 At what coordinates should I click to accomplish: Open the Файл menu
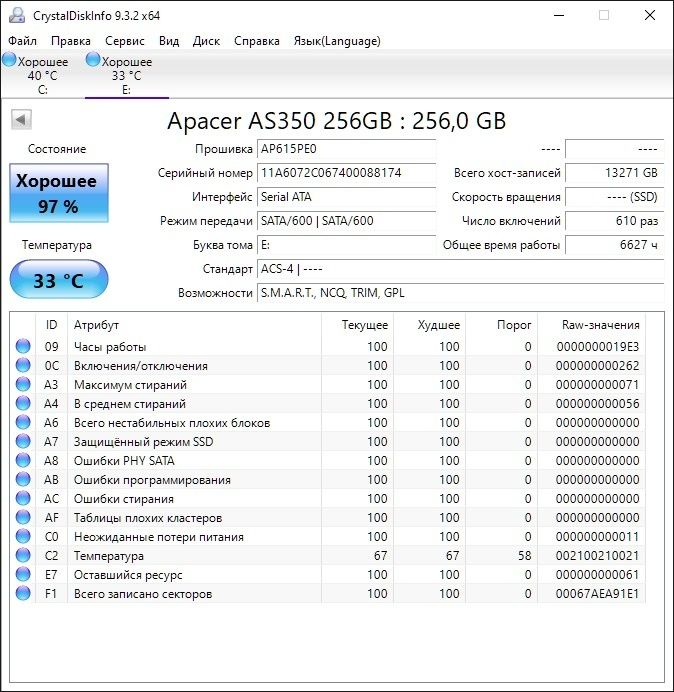point(23,41)
